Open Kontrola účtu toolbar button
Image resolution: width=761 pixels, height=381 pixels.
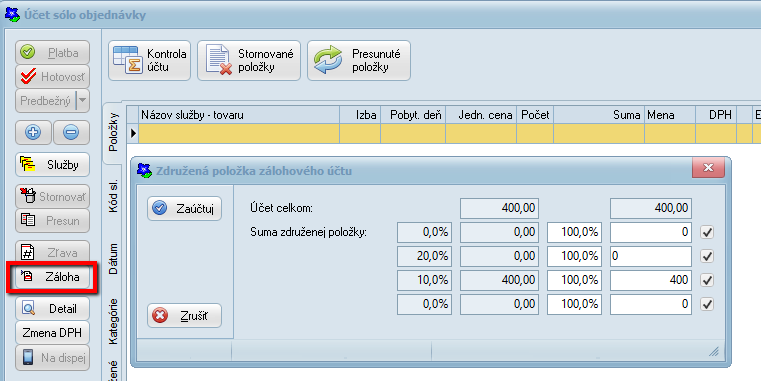pos(149,61)
